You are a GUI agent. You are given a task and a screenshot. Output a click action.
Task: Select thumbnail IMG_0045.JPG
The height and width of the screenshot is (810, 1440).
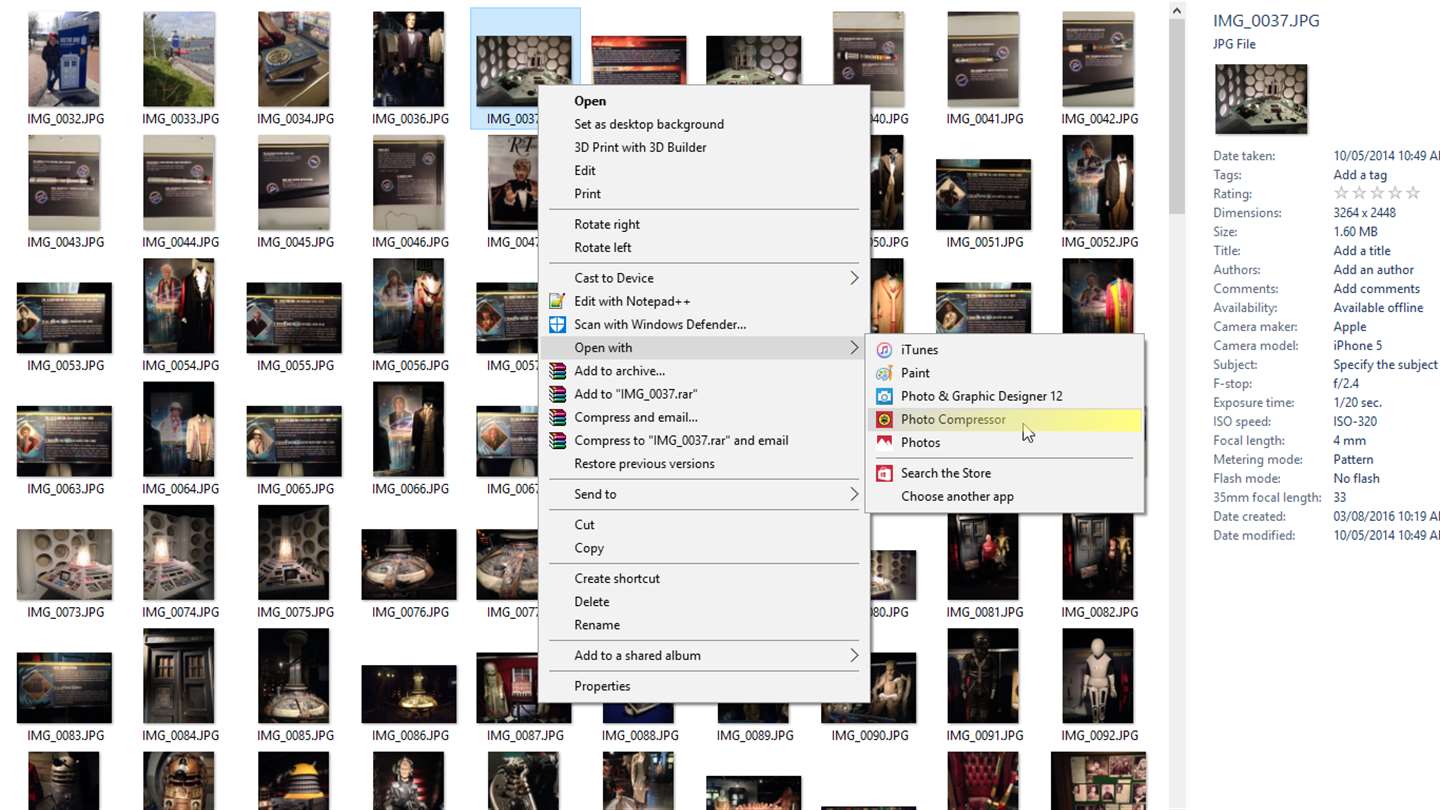click(x=294, y=183)
